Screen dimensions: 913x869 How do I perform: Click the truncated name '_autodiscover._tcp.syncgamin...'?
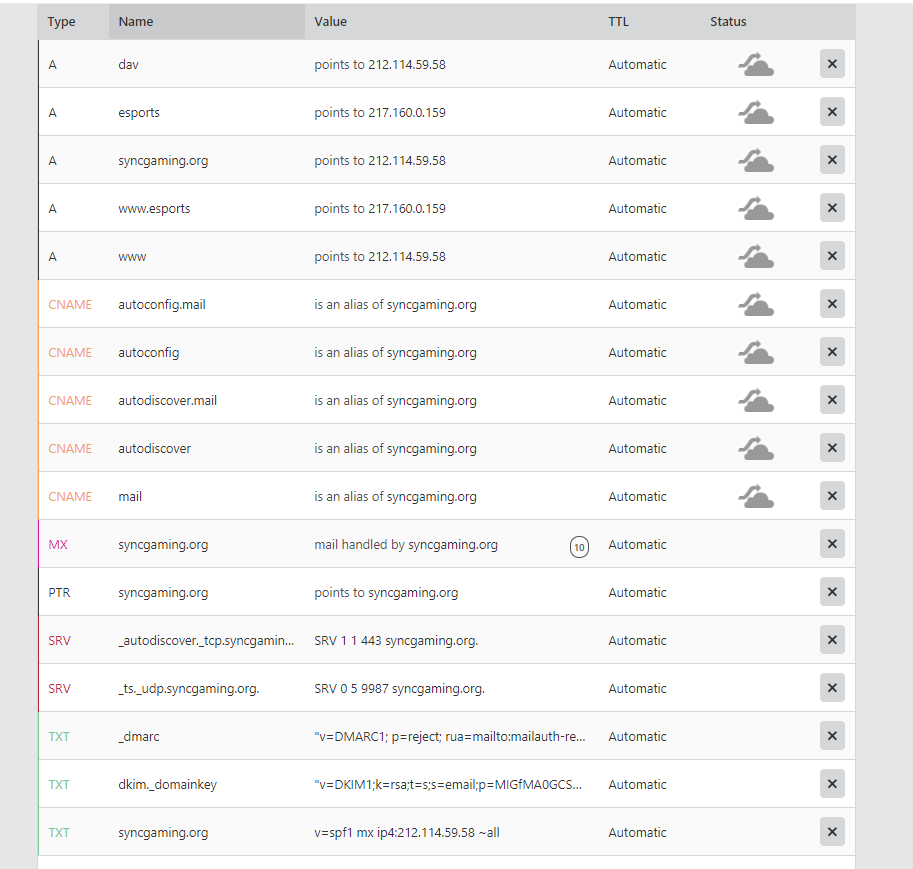tap(206, 641)
